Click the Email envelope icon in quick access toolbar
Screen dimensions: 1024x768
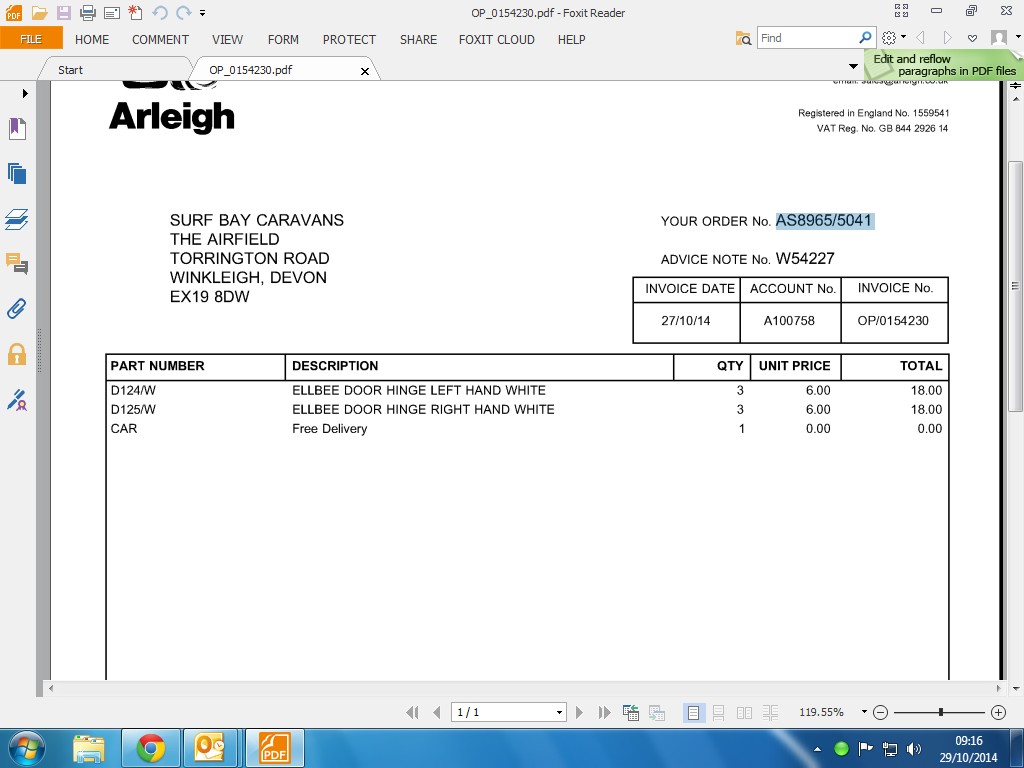[x=112, y=12]
